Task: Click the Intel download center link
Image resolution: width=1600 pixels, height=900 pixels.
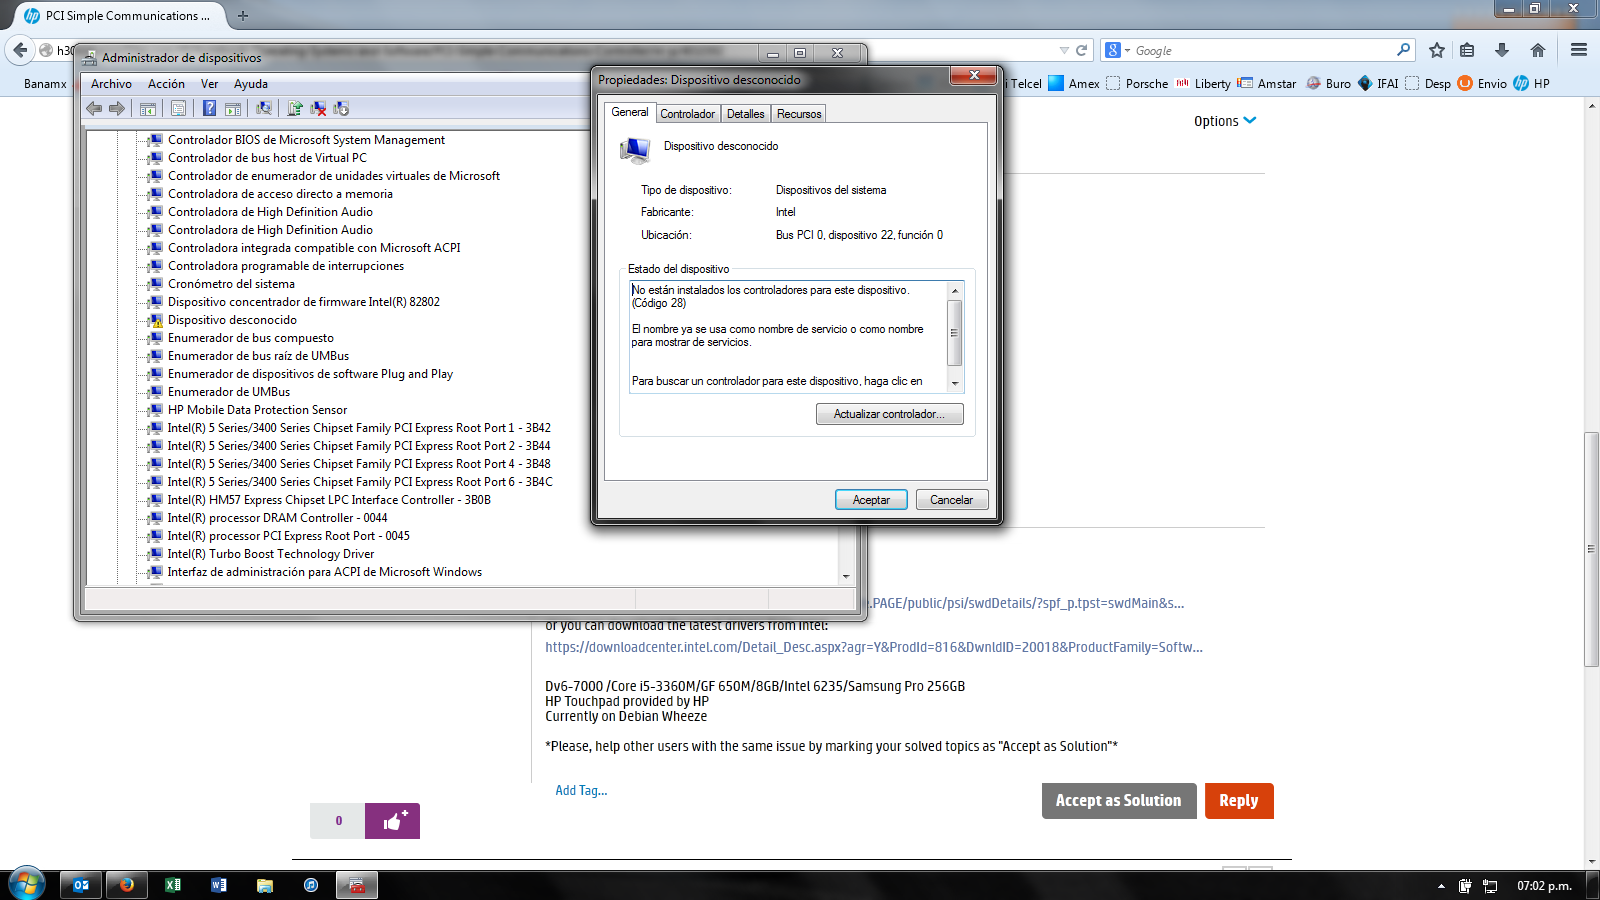Action: coord(874,647)
